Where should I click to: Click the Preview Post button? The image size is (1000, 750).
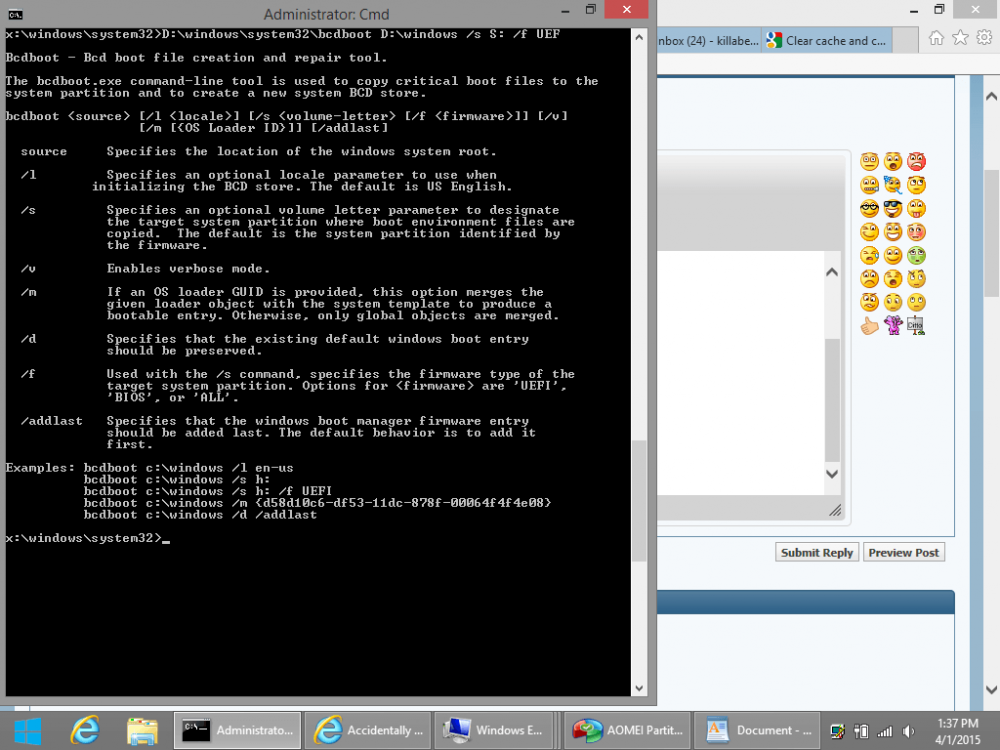[904, 553]
